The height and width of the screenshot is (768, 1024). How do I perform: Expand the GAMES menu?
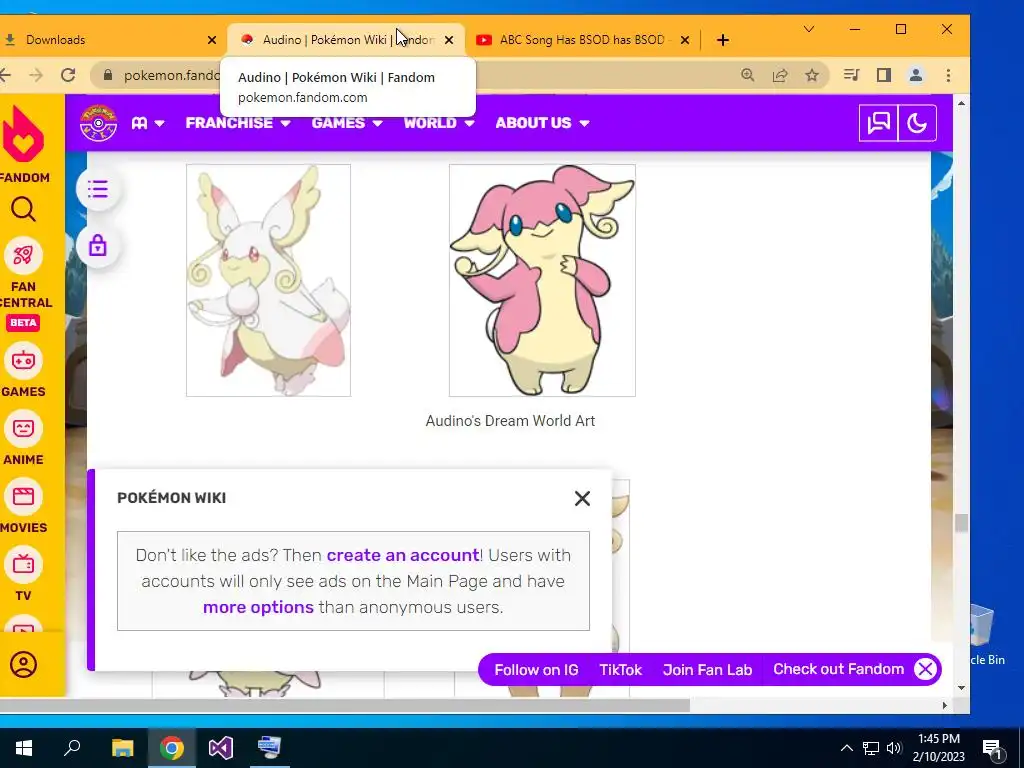(x=347, y=123)
